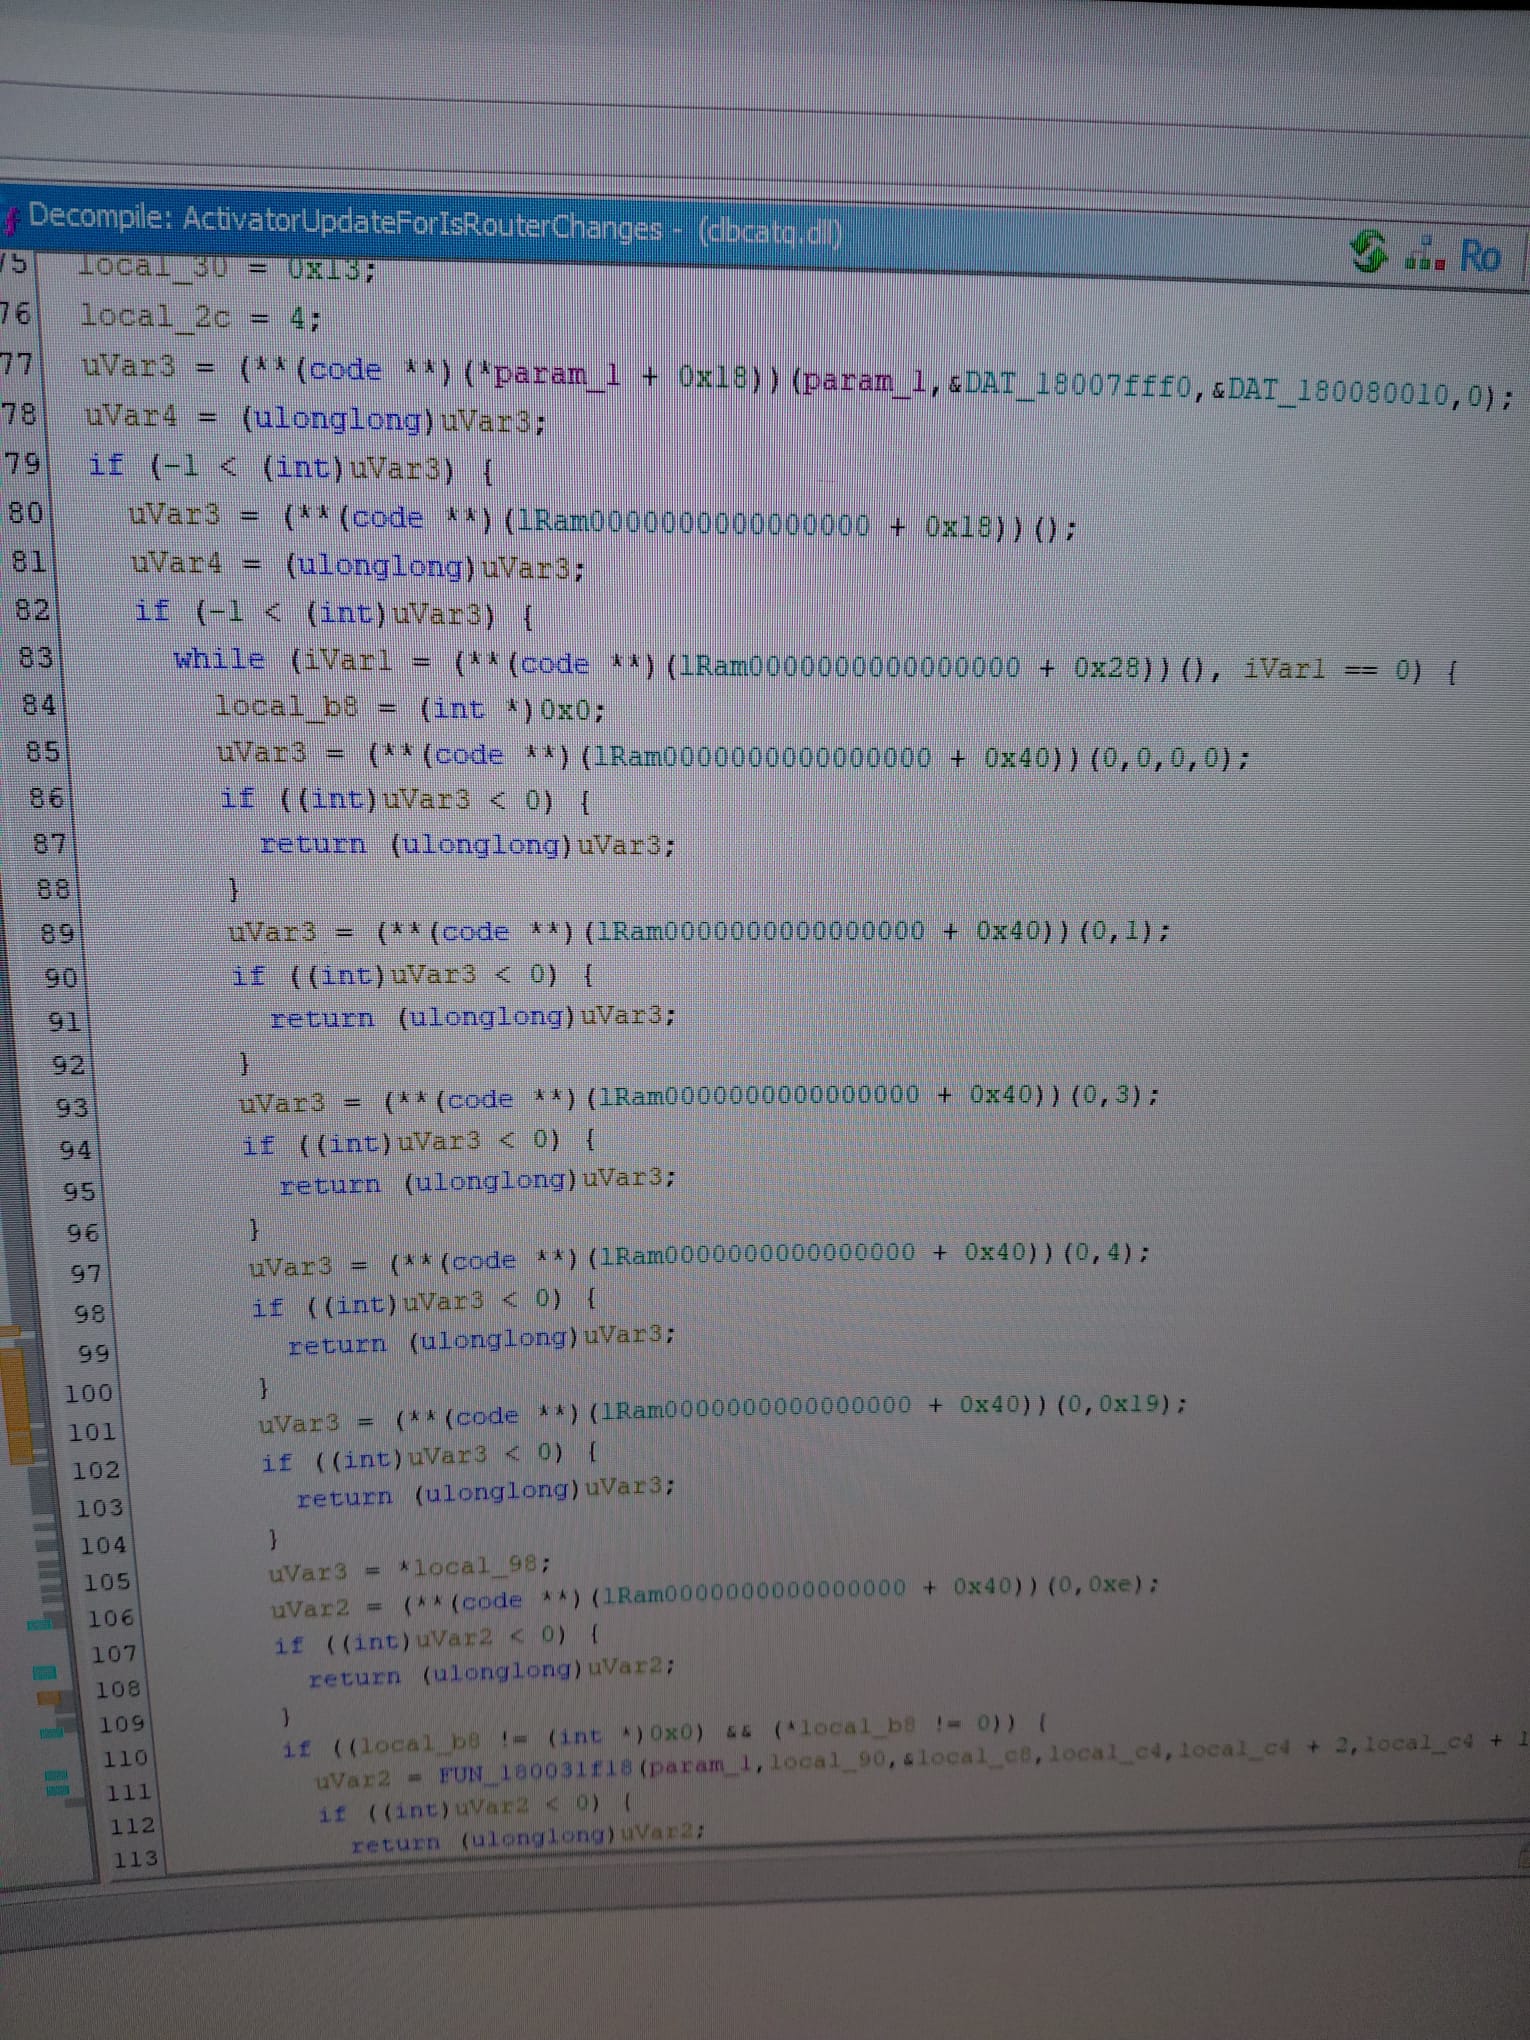1530x2040 pixels.
Task: Click uVar3 assignment on line 80
Action: point(602,520)
